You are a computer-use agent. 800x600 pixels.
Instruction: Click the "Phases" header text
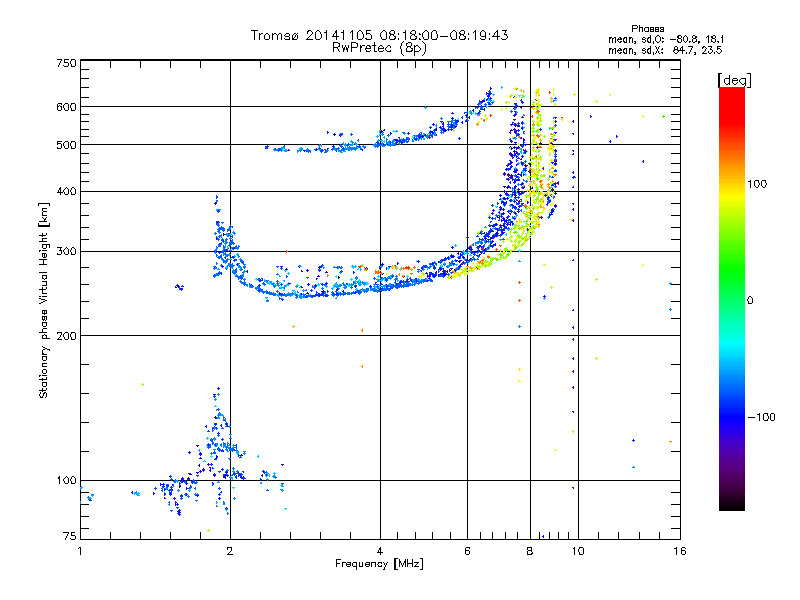click(x=647, y=29)
